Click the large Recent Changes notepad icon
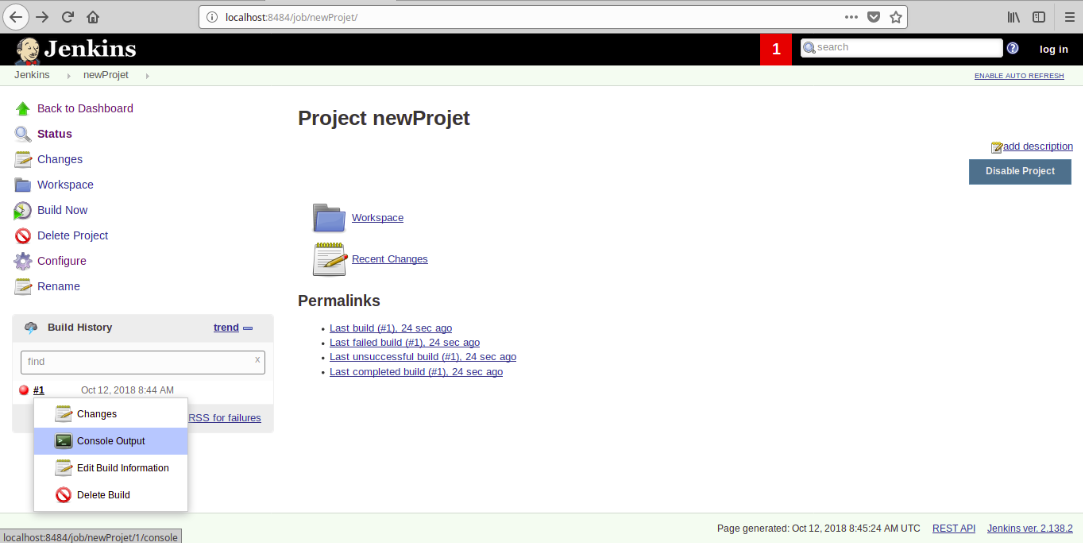The width and height of the screenshot is (1083, 543). 329,259
